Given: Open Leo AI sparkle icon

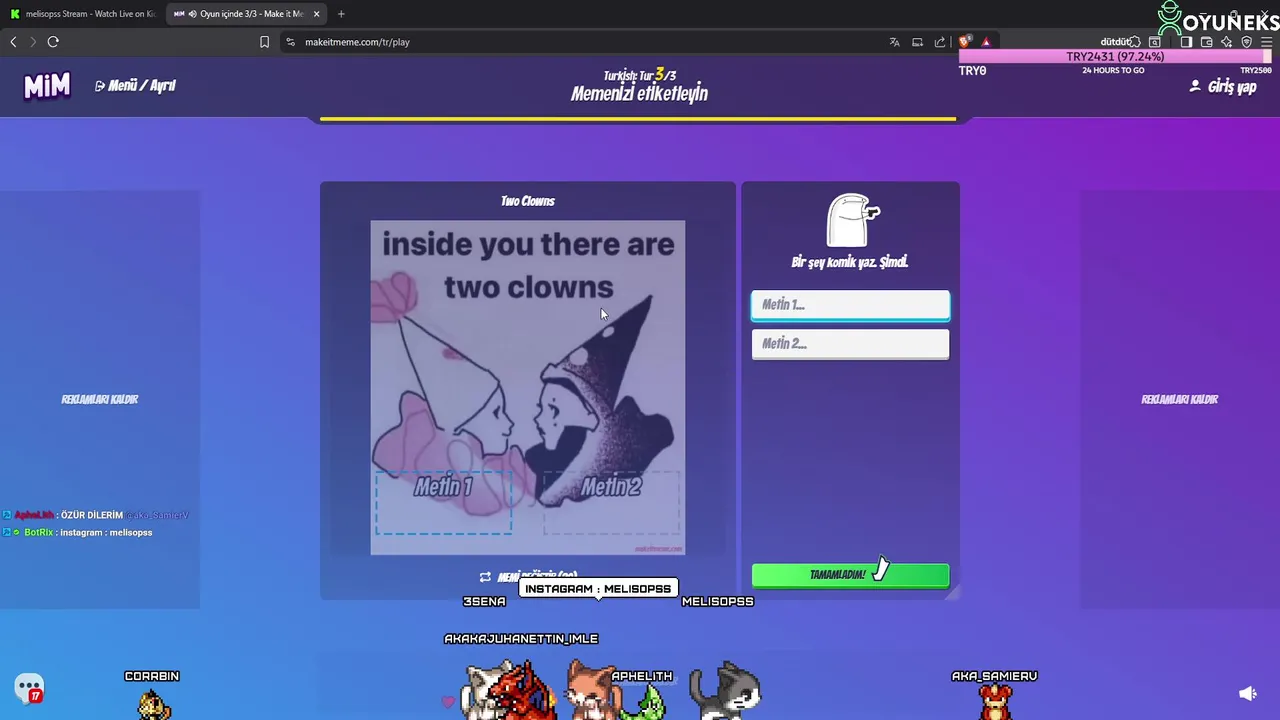Looking at the screenshot, I should (1226, 42).
